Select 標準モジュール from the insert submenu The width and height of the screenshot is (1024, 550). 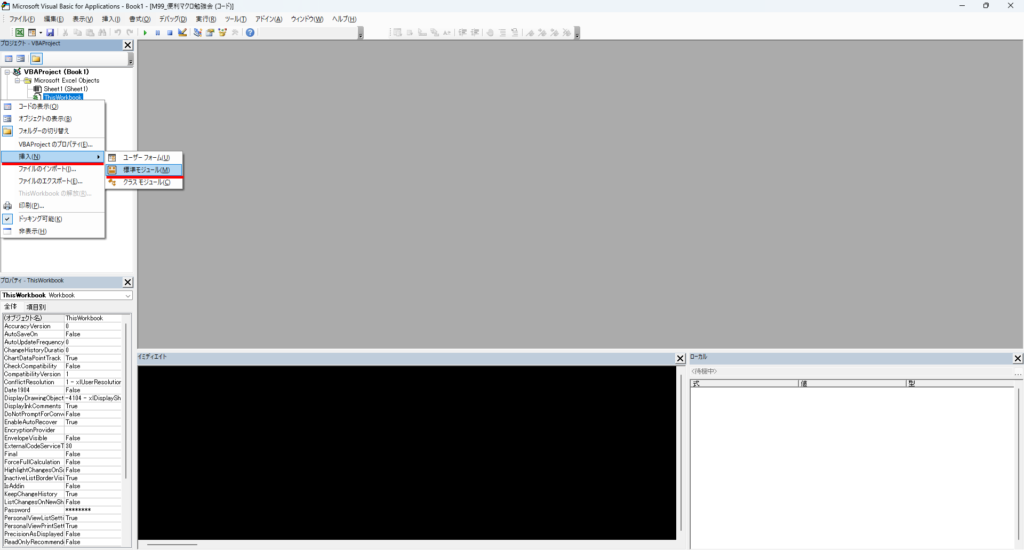click(x=145, y=170)
